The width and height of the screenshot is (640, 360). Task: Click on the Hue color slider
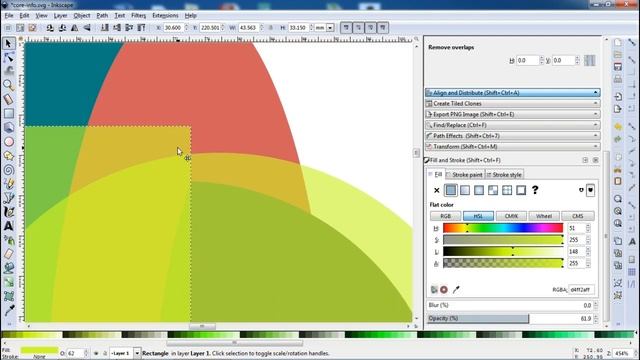(503, 228)
